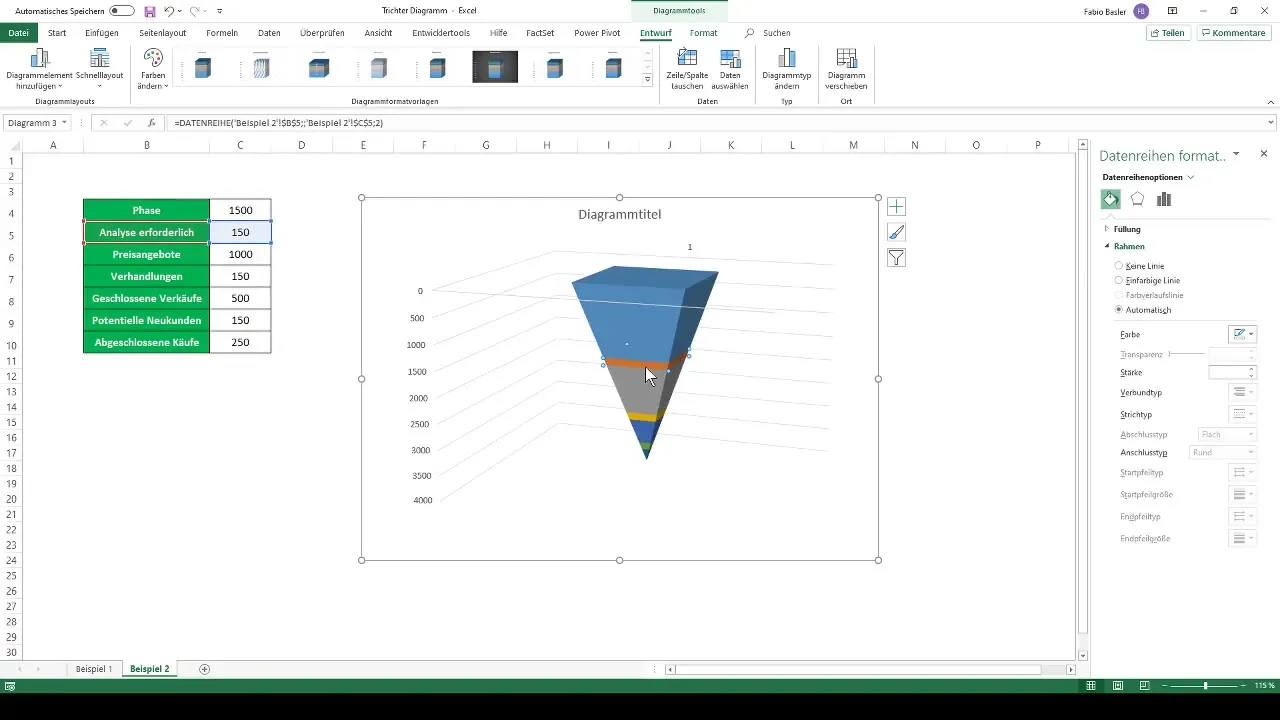This screenshot has width=1280, height=720.
Task: Click the search magnifier Suchen
Action: (x=750, y=33)
